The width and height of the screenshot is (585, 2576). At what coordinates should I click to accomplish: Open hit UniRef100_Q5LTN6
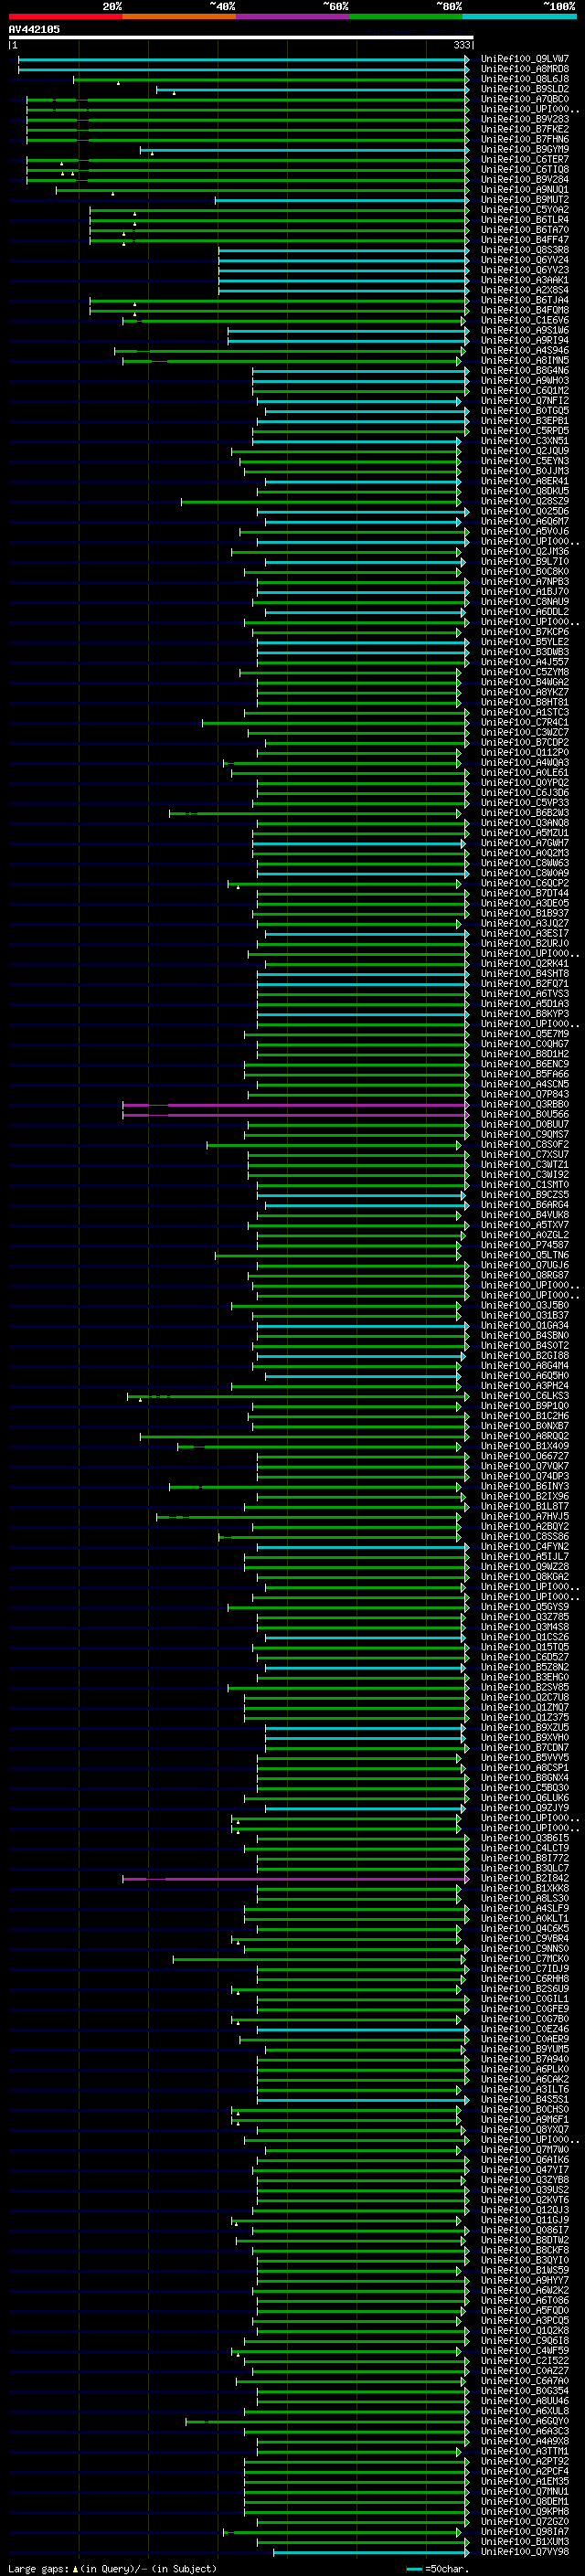524,1256
